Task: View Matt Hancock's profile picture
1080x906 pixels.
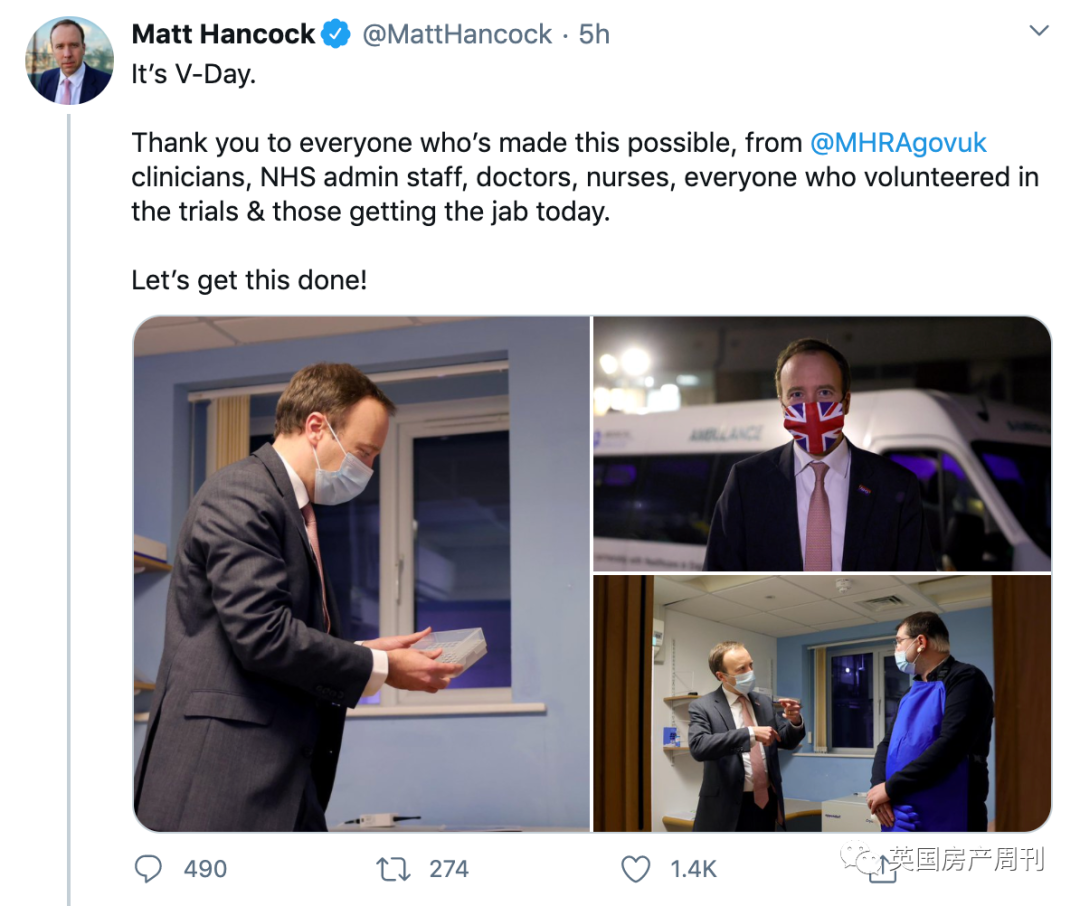Action: 69,60
